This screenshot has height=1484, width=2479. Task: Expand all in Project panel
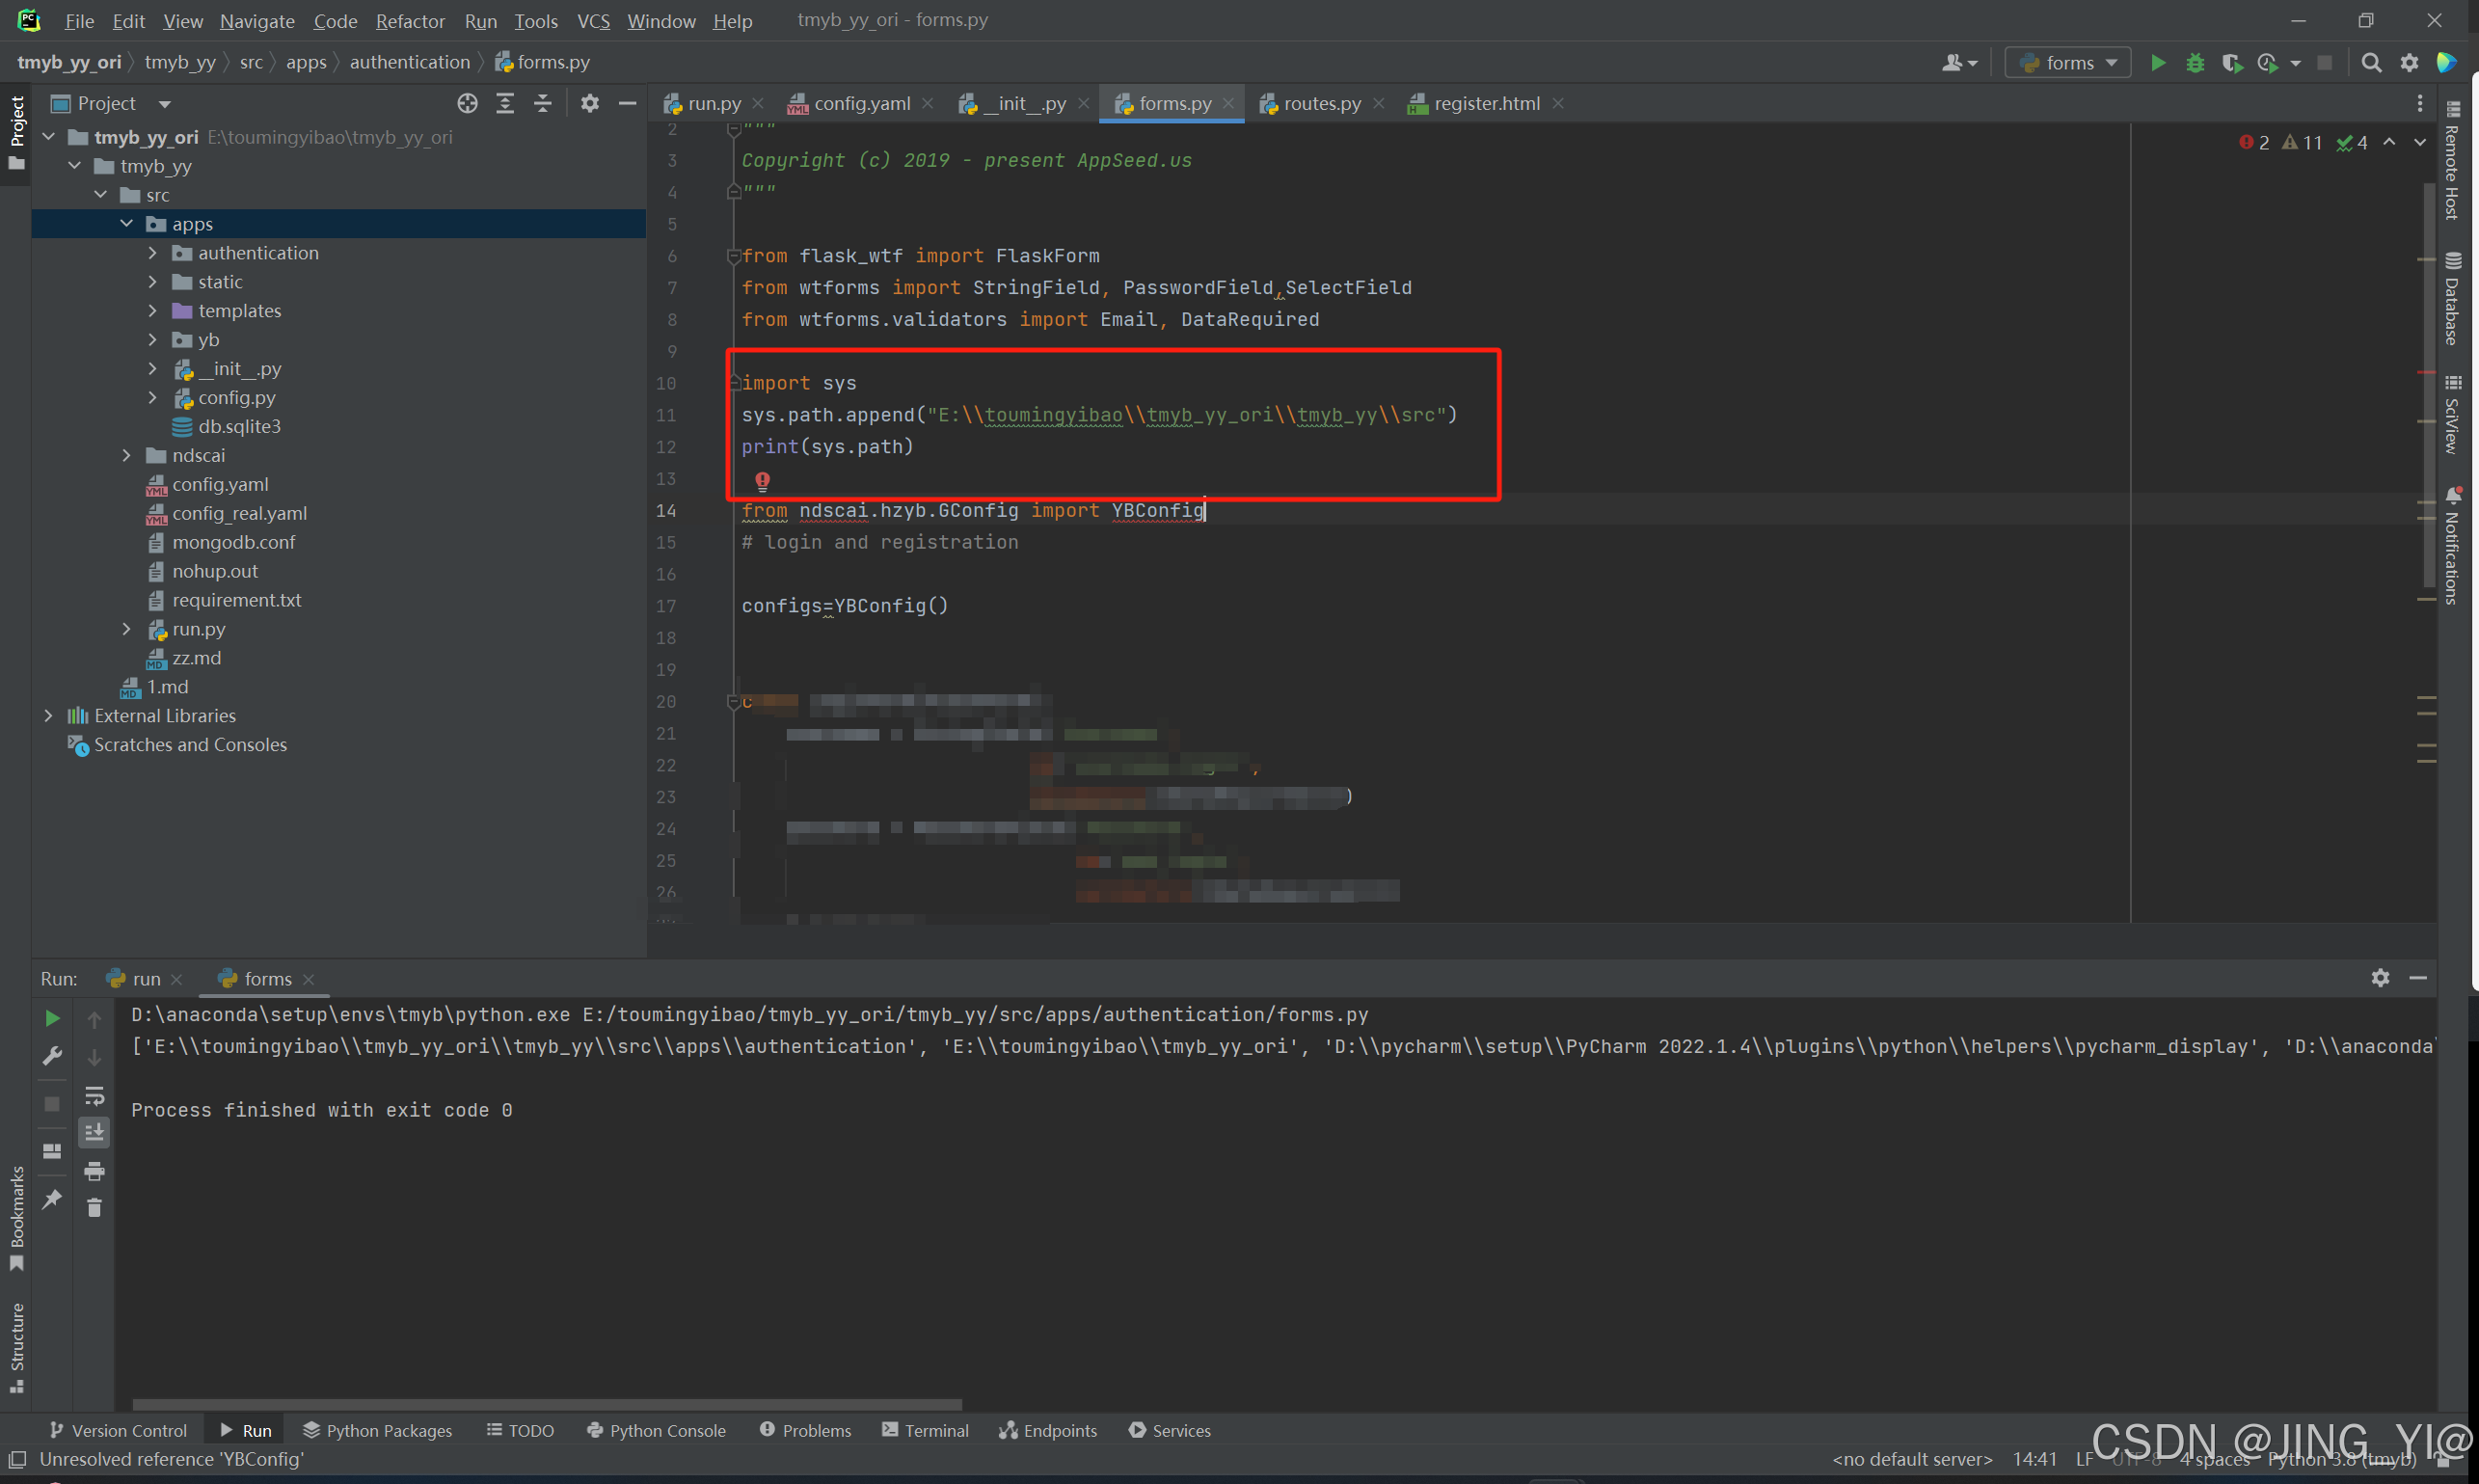[x=505, y=103]
